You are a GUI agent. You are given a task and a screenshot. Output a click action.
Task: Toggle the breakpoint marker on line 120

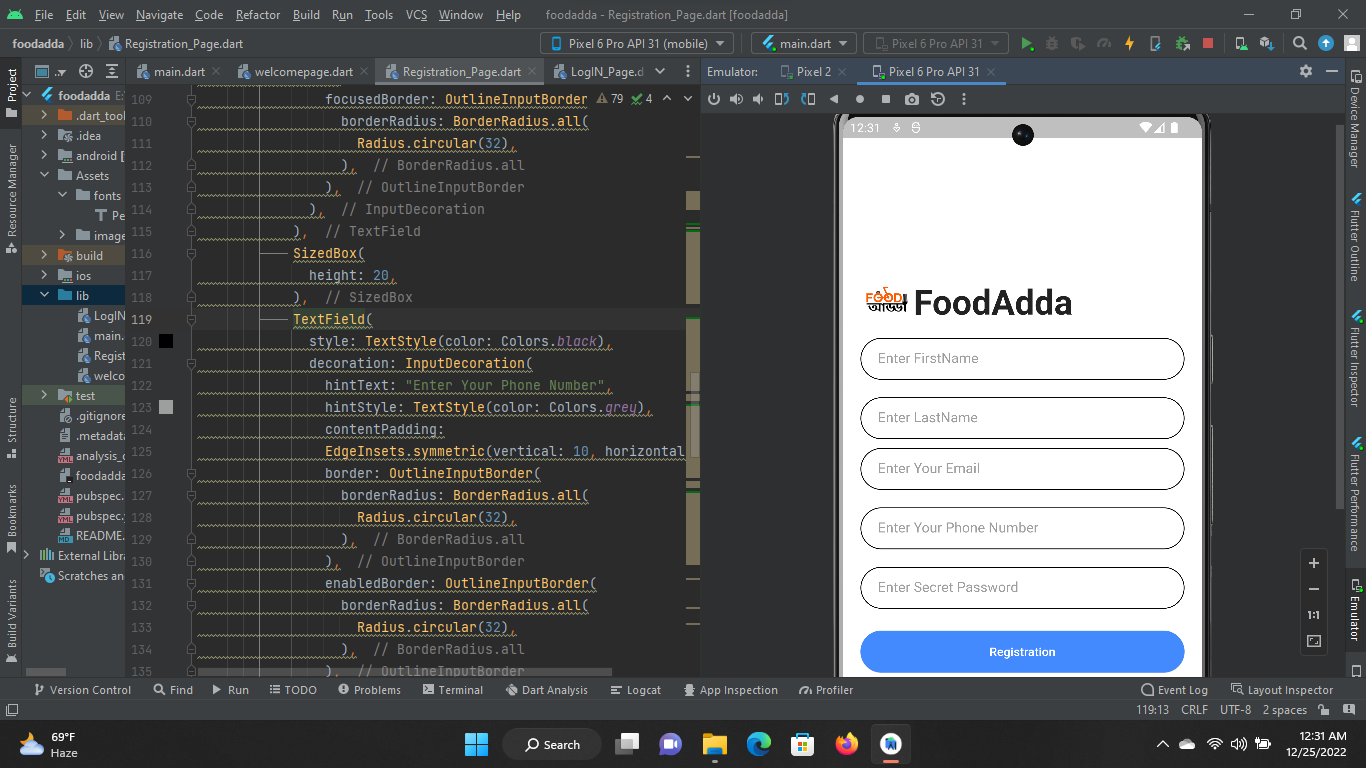click(166, 341)
